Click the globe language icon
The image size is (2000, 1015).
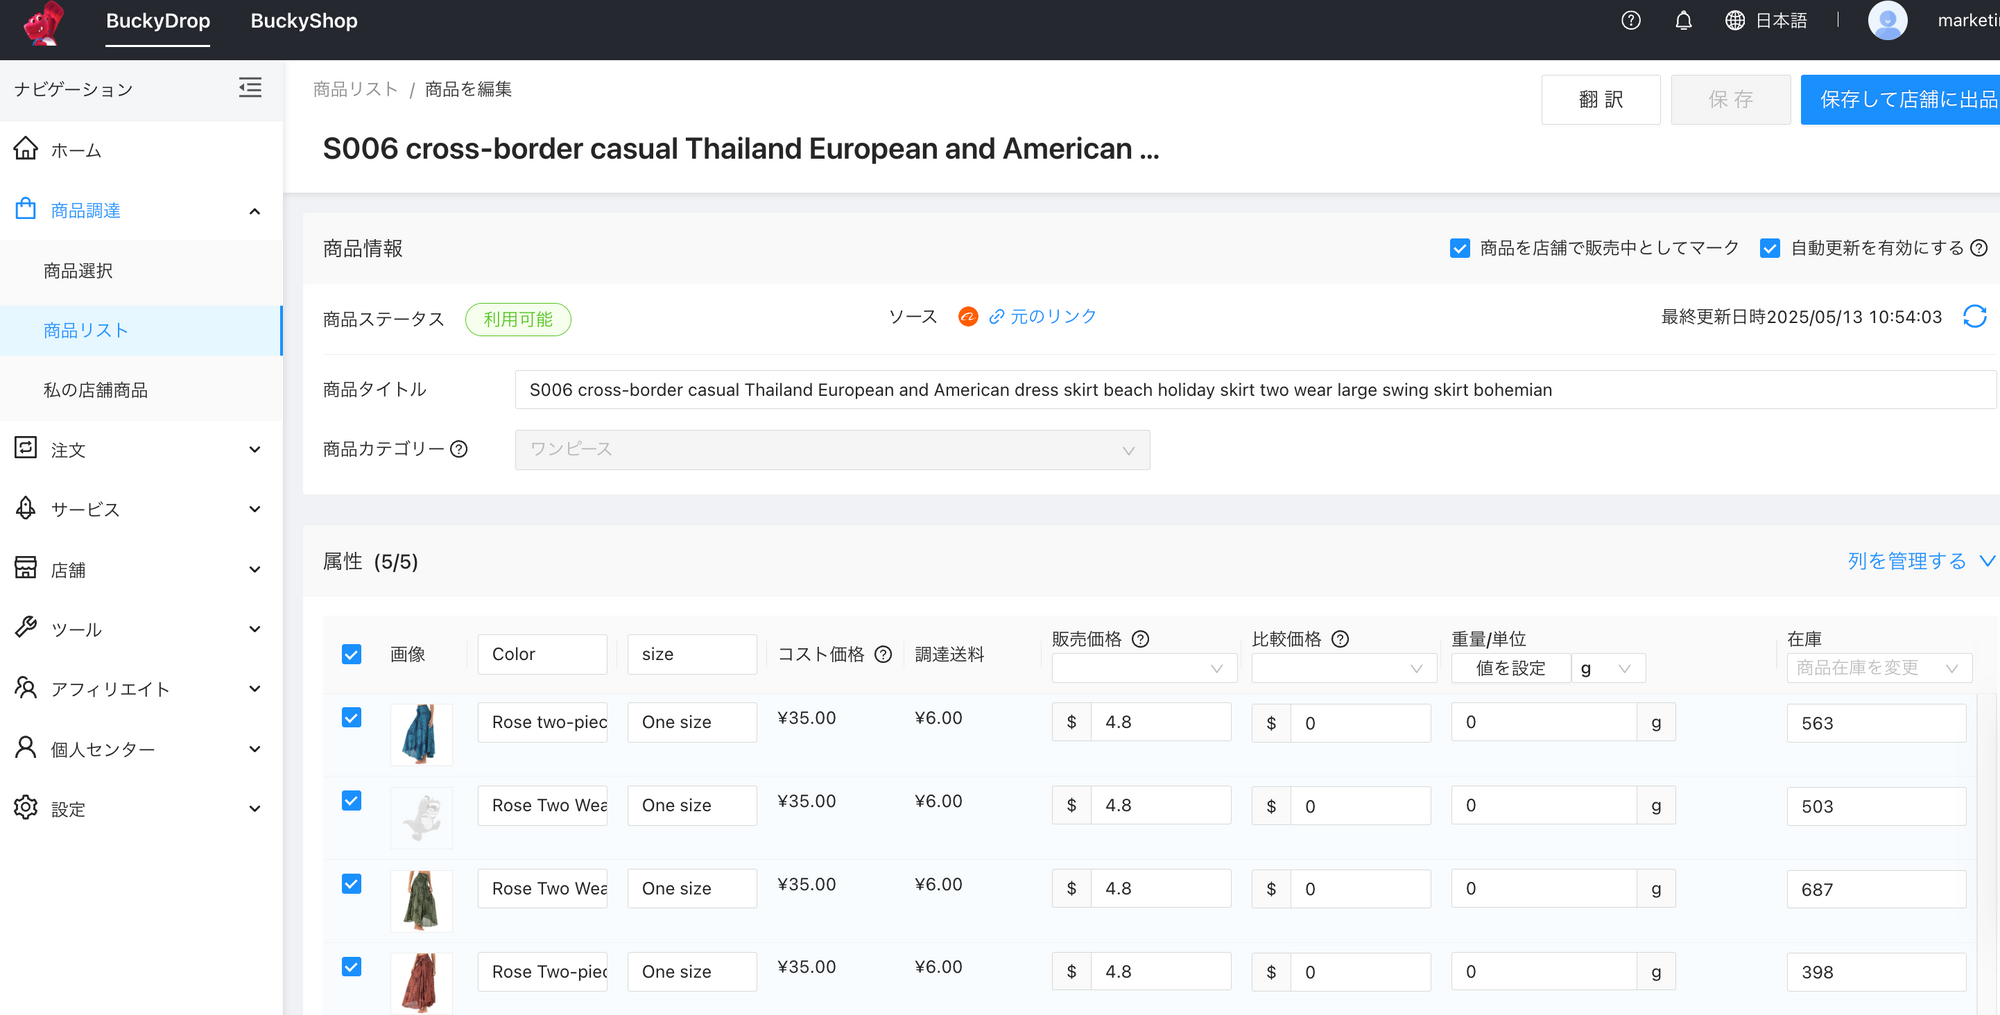[1735, 20]
